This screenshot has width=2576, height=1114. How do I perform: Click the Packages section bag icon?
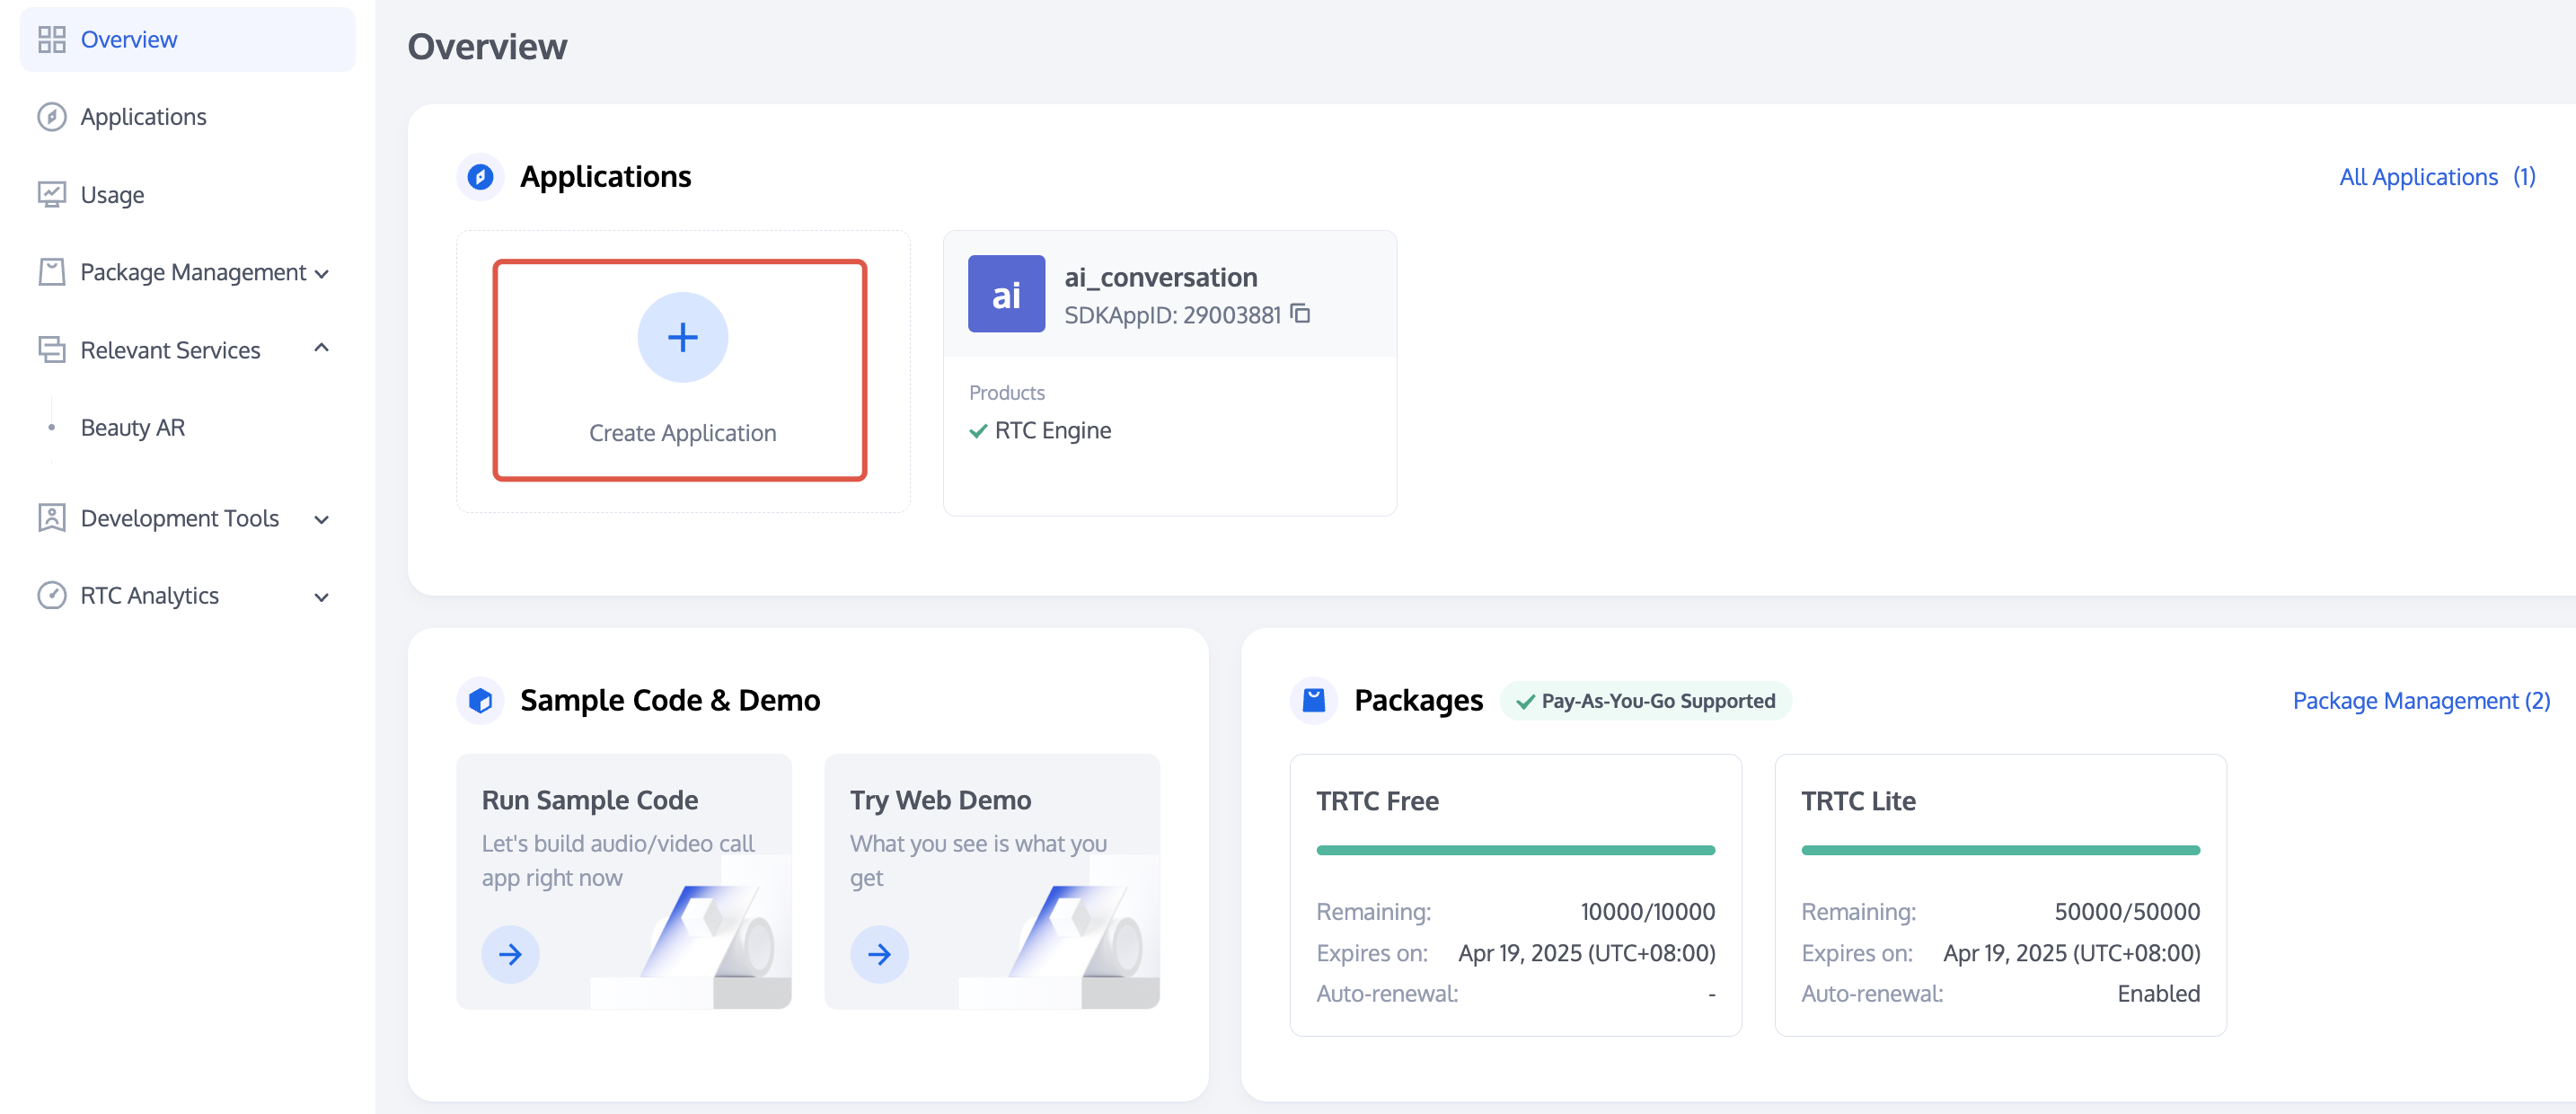pos(1313,700)
